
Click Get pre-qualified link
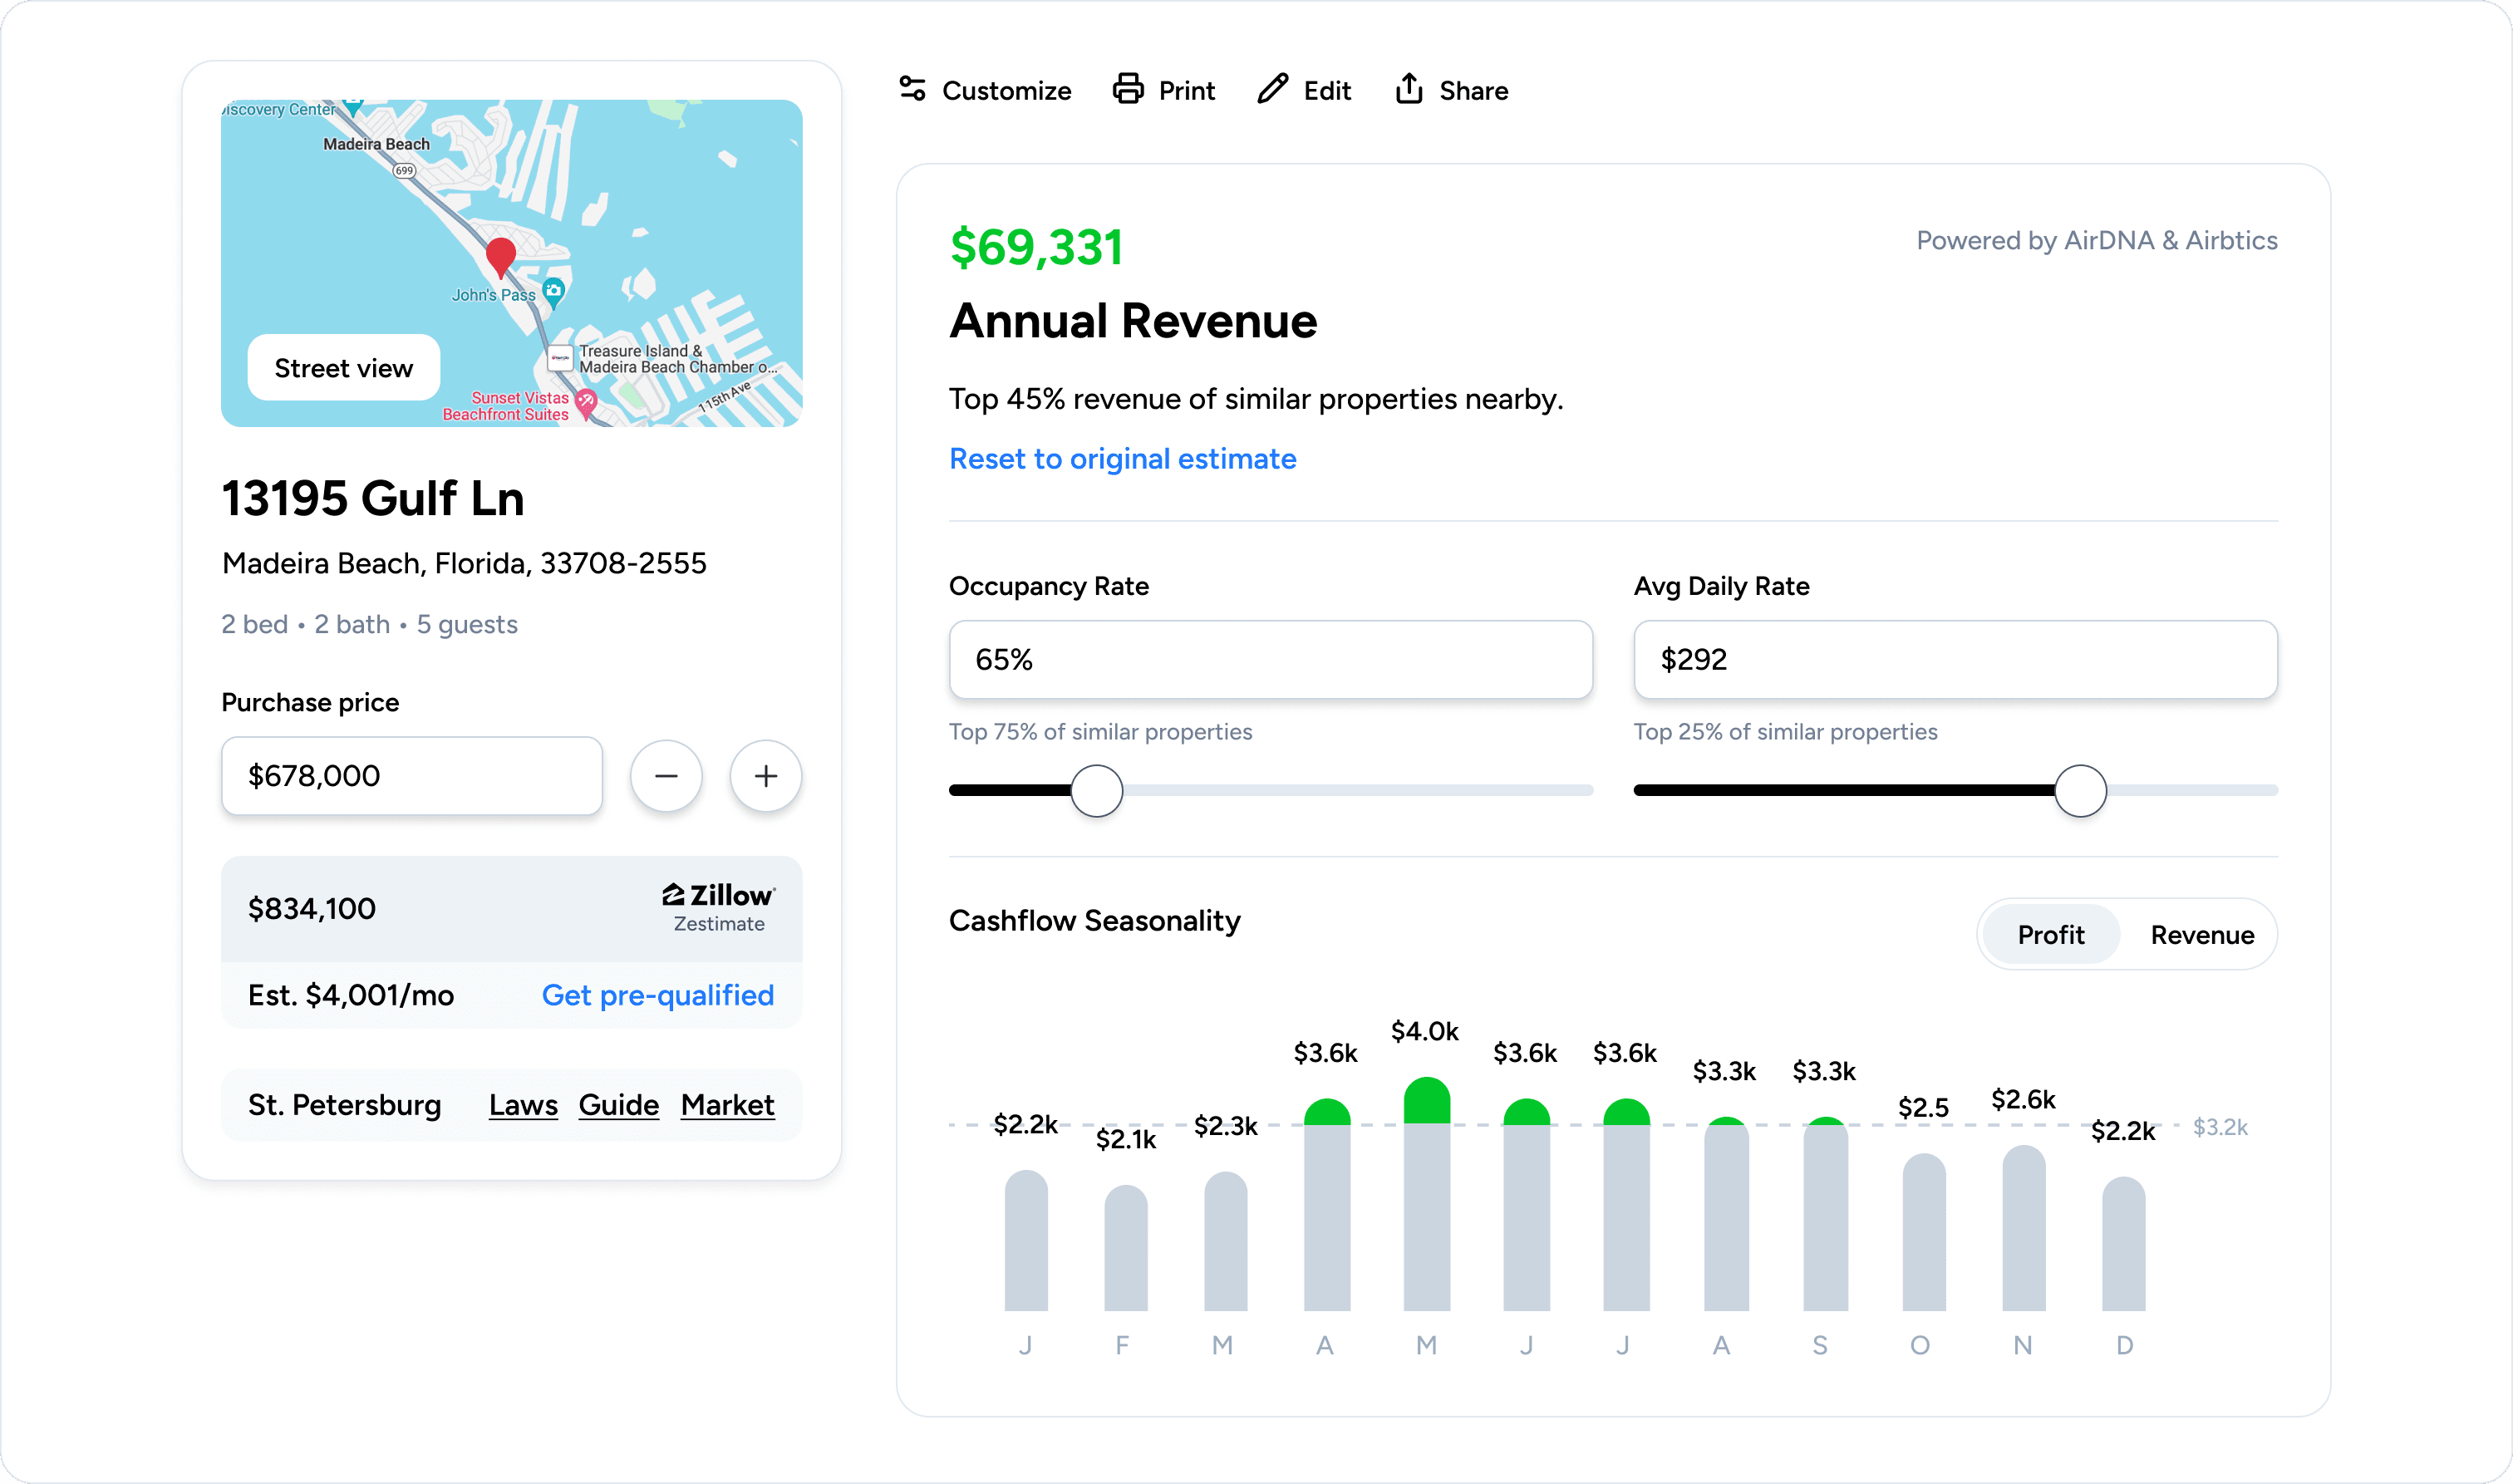click(x=659, y=995)
